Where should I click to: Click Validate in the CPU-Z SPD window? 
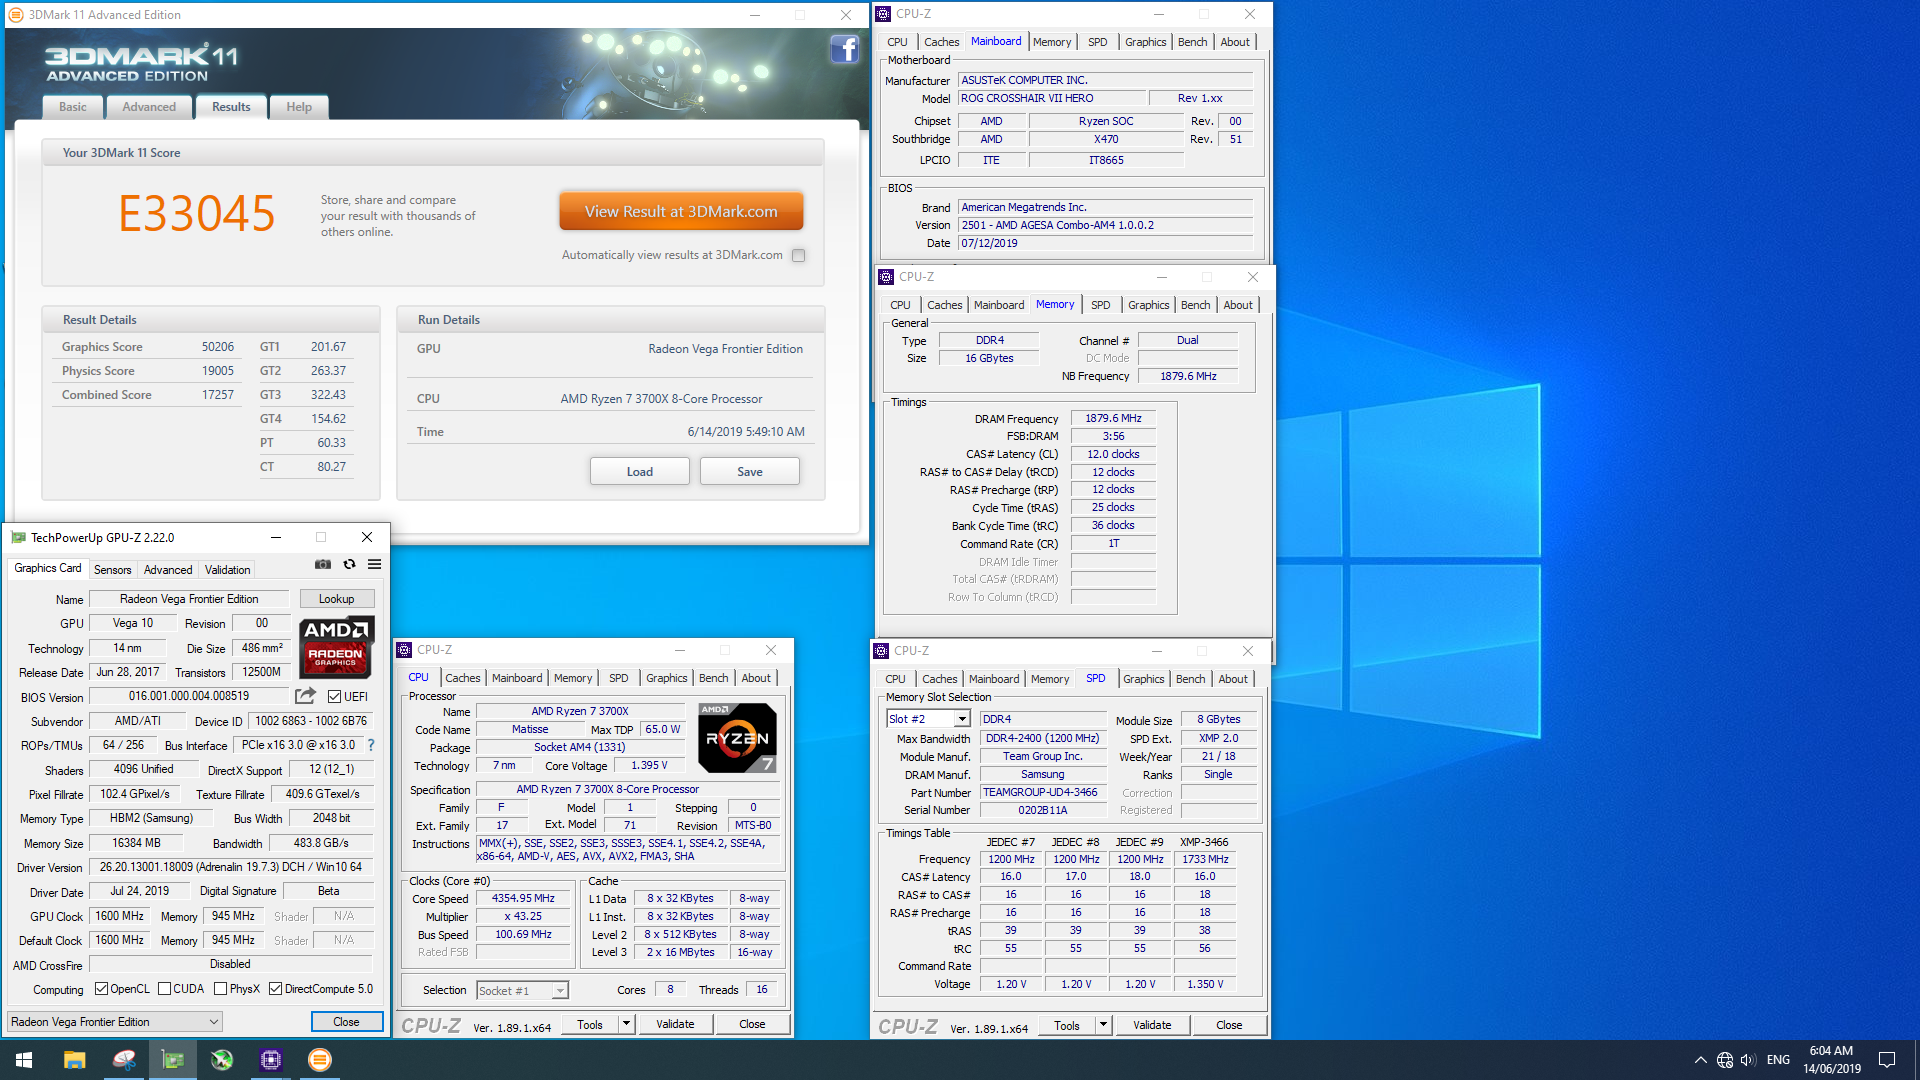[1152, 1025]
